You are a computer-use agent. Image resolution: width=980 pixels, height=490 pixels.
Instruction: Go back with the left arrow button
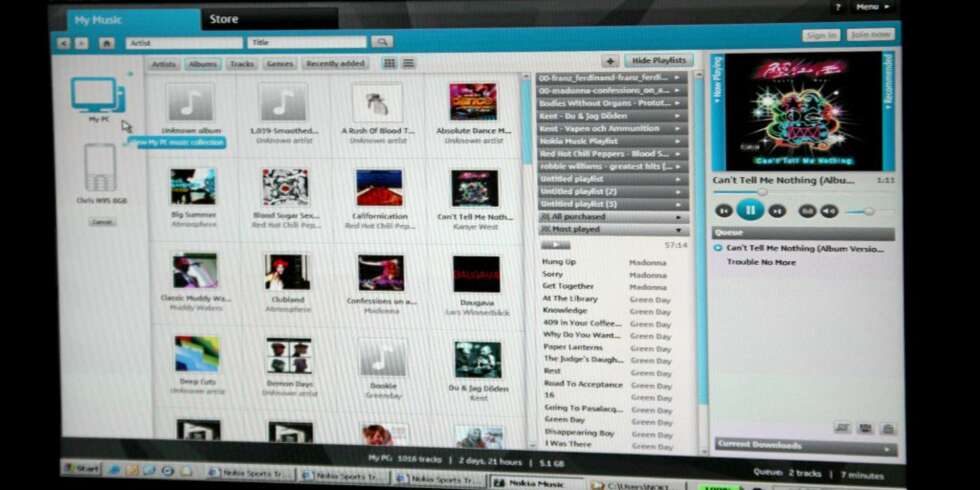[x=63, y=43]
